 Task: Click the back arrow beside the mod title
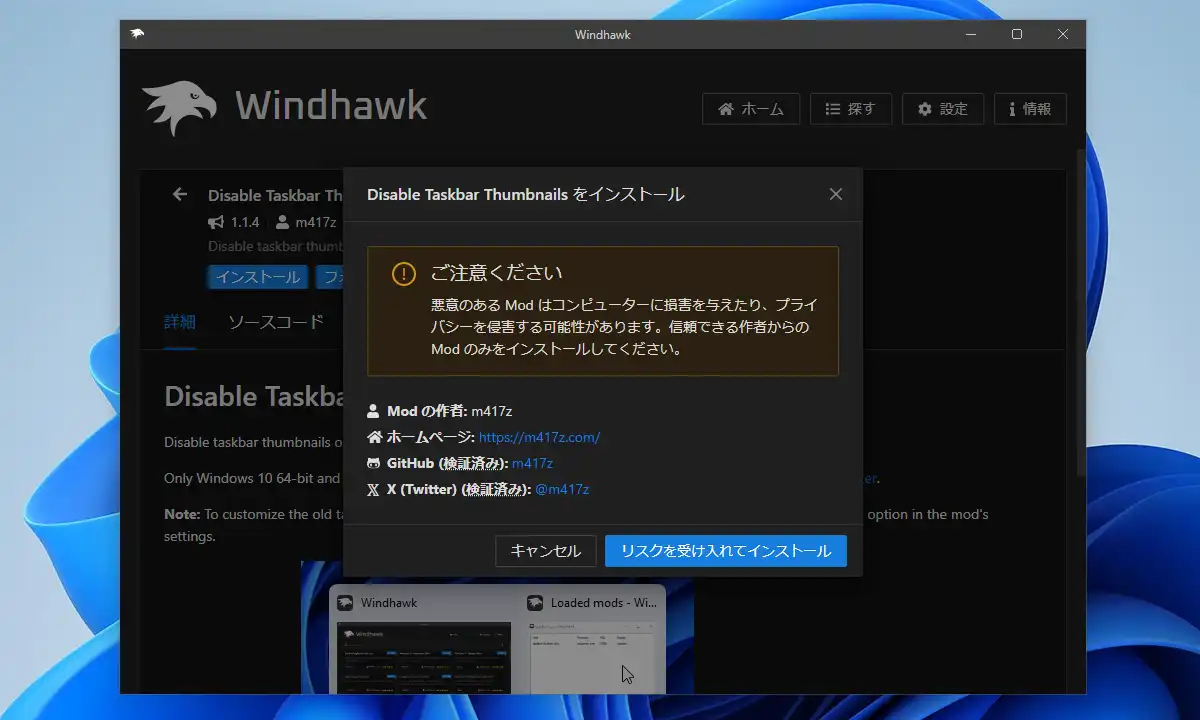pyautogui.click(x=180, y=194)
